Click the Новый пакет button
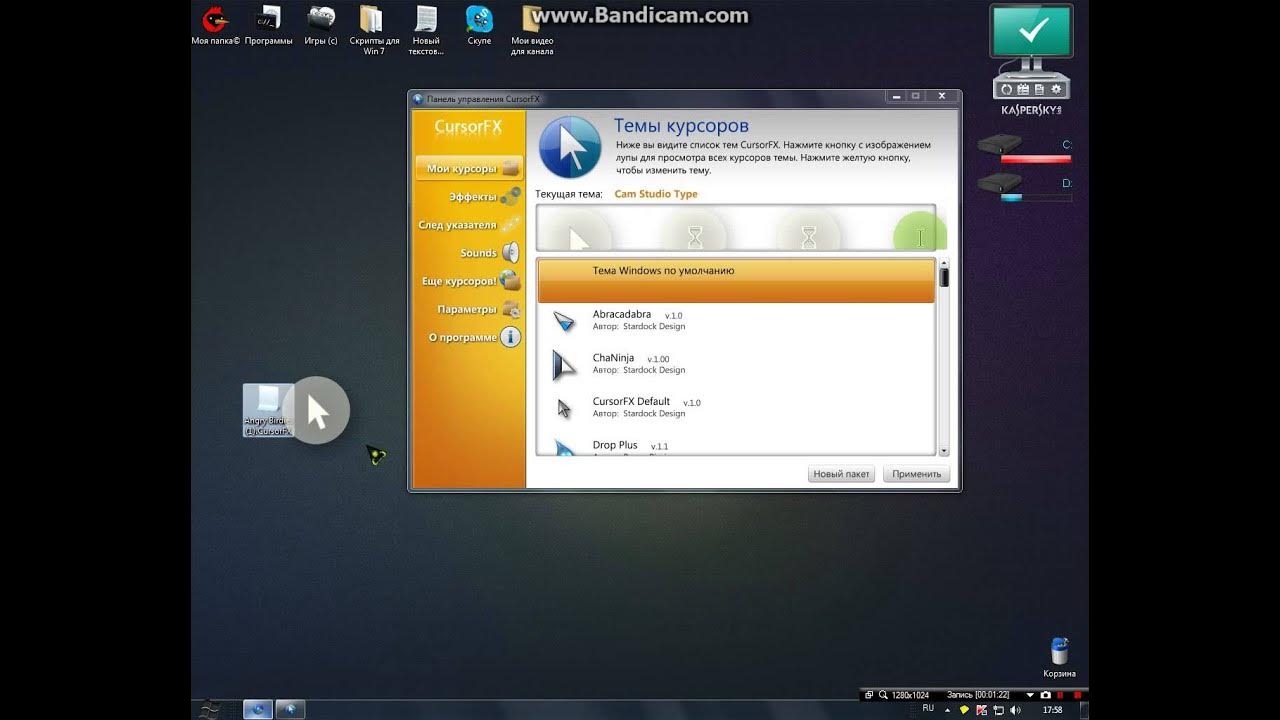This screenshot has height=720, width=1280. click(841, 474)
